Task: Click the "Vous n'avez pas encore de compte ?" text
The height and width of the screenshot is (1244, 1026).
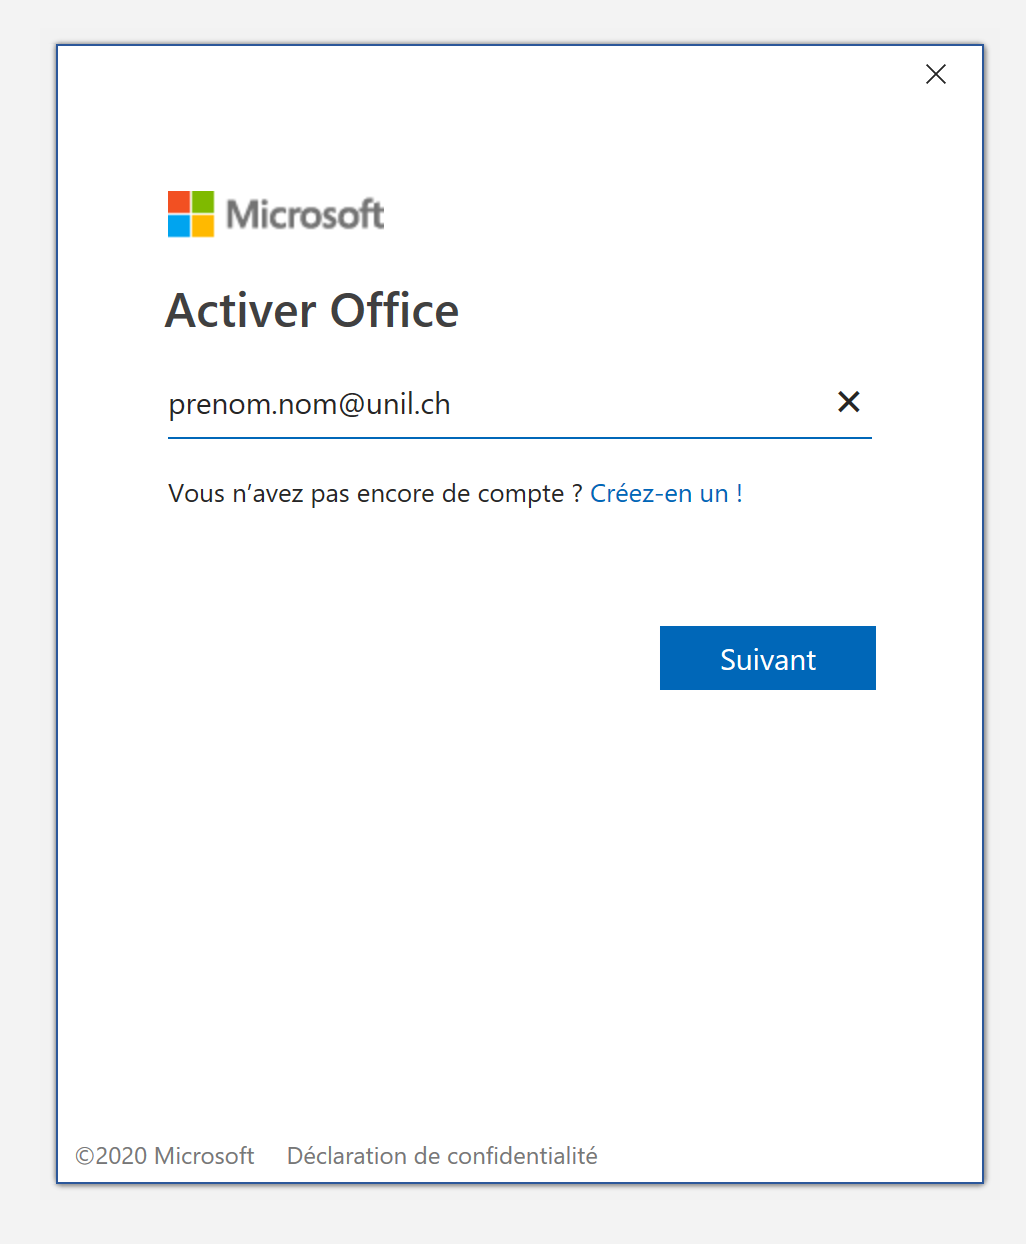Action: point(375,494)
